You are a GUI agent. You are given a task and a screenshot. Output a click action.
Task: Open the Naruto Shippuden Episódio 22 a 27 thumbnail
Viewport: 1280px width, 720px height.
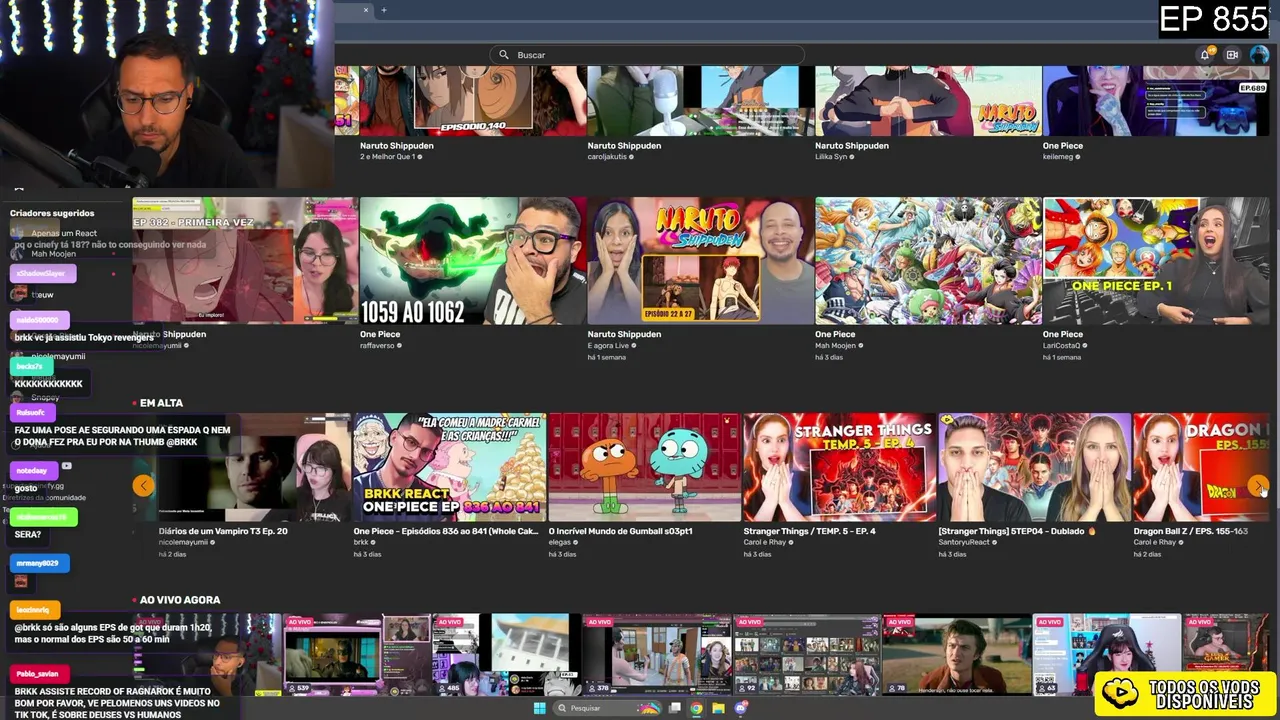pos(700,260)
